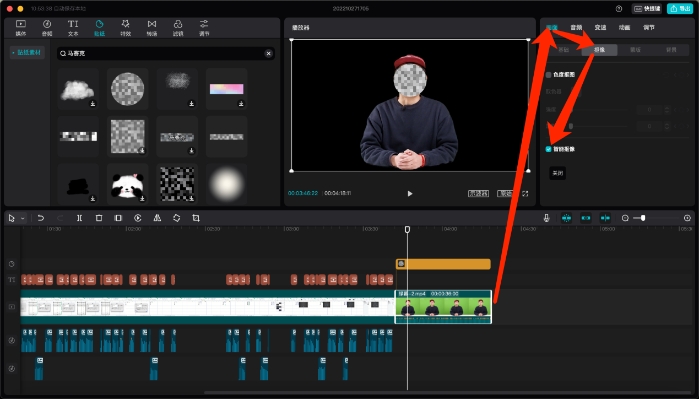
Task: Click the mirror flip tool icon
Action: tap(157, 218)
